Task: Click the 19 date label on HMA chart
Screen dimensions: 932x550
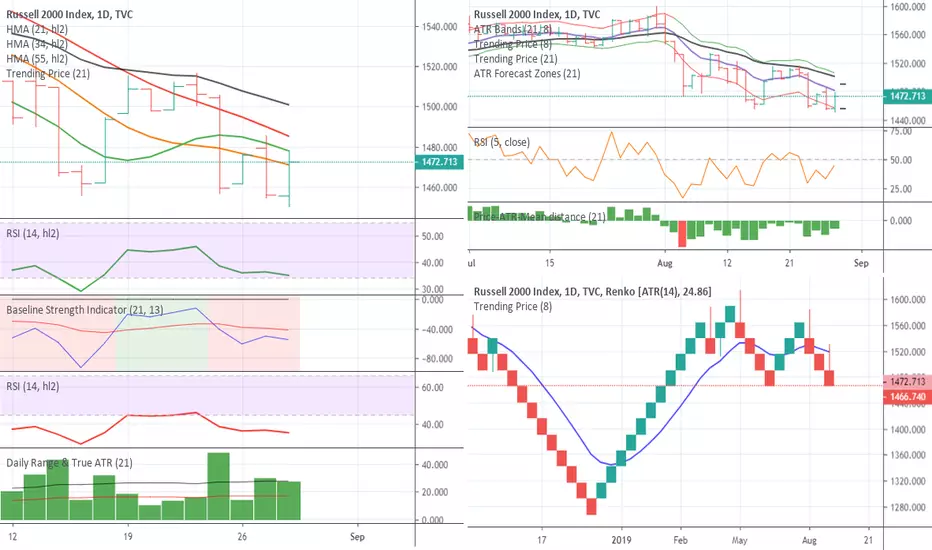Action: 128,536
